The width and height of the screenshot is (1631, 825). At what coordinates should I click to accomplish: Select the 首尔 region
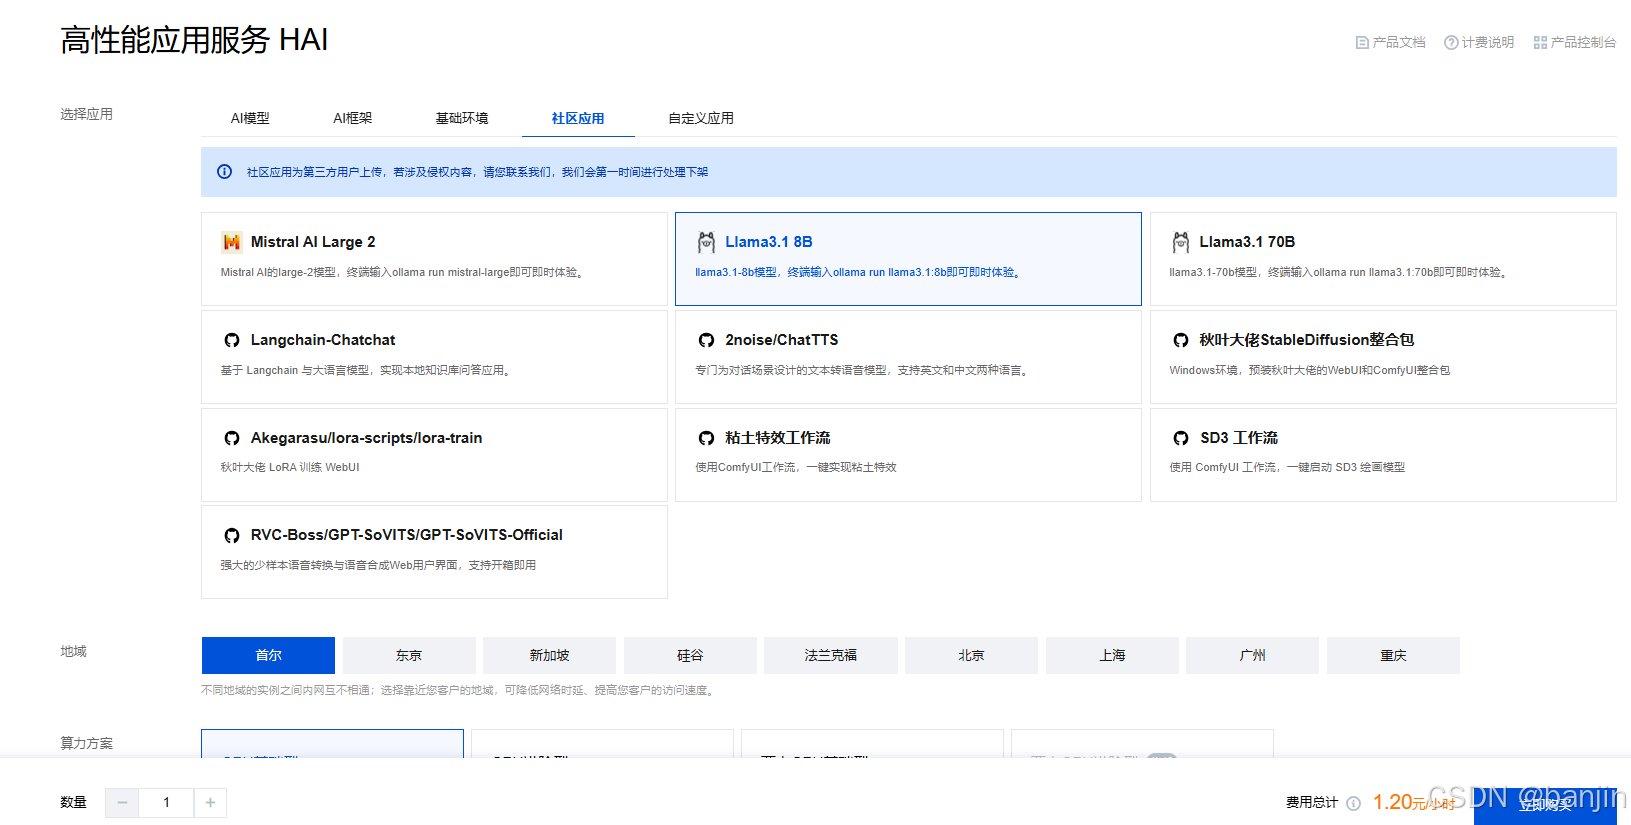[268, 655]
